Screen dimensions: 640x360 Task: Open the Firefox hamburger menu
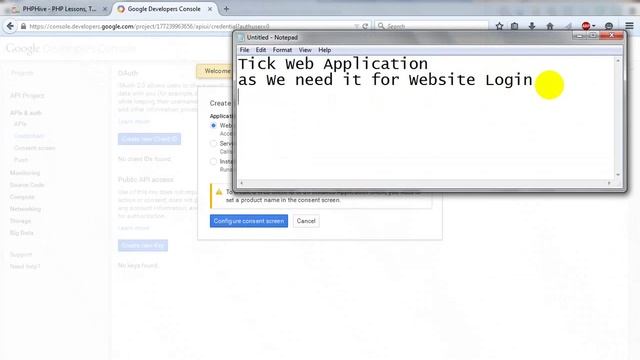(629, 26)
